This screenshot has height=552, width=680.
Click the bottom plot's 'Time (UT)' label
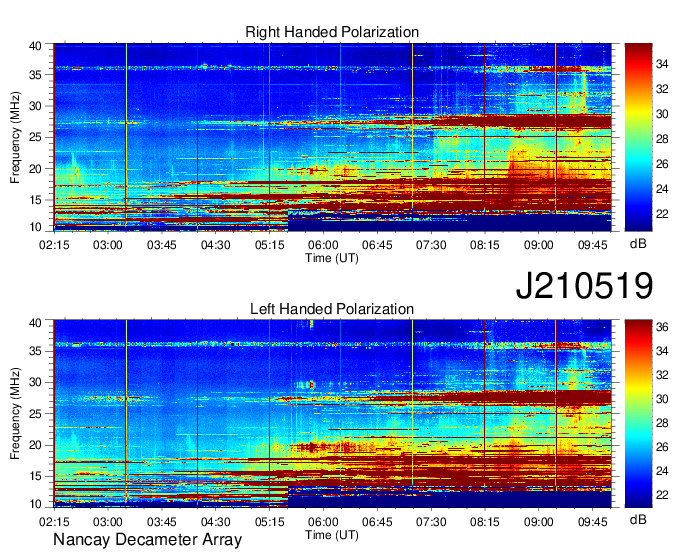[x=332, y=535]
